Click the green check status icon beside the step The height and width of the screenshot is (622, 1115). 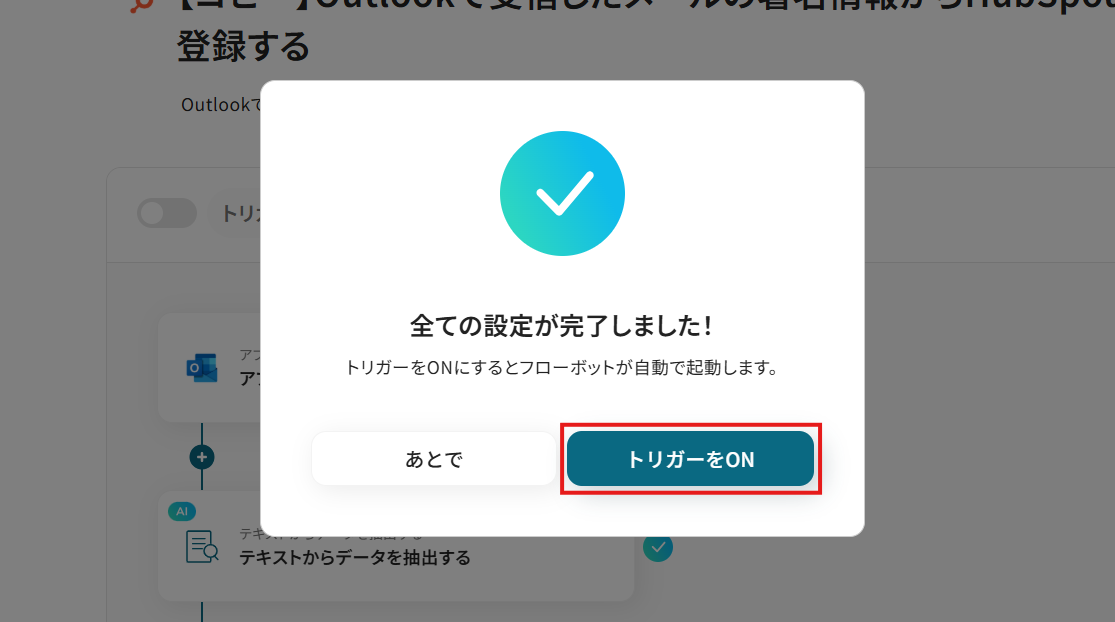(x=658, y=547)
